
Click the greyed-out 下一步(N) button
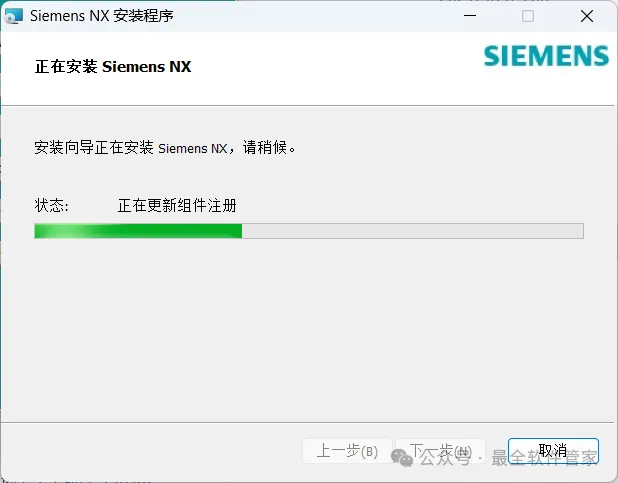(440, 451)
